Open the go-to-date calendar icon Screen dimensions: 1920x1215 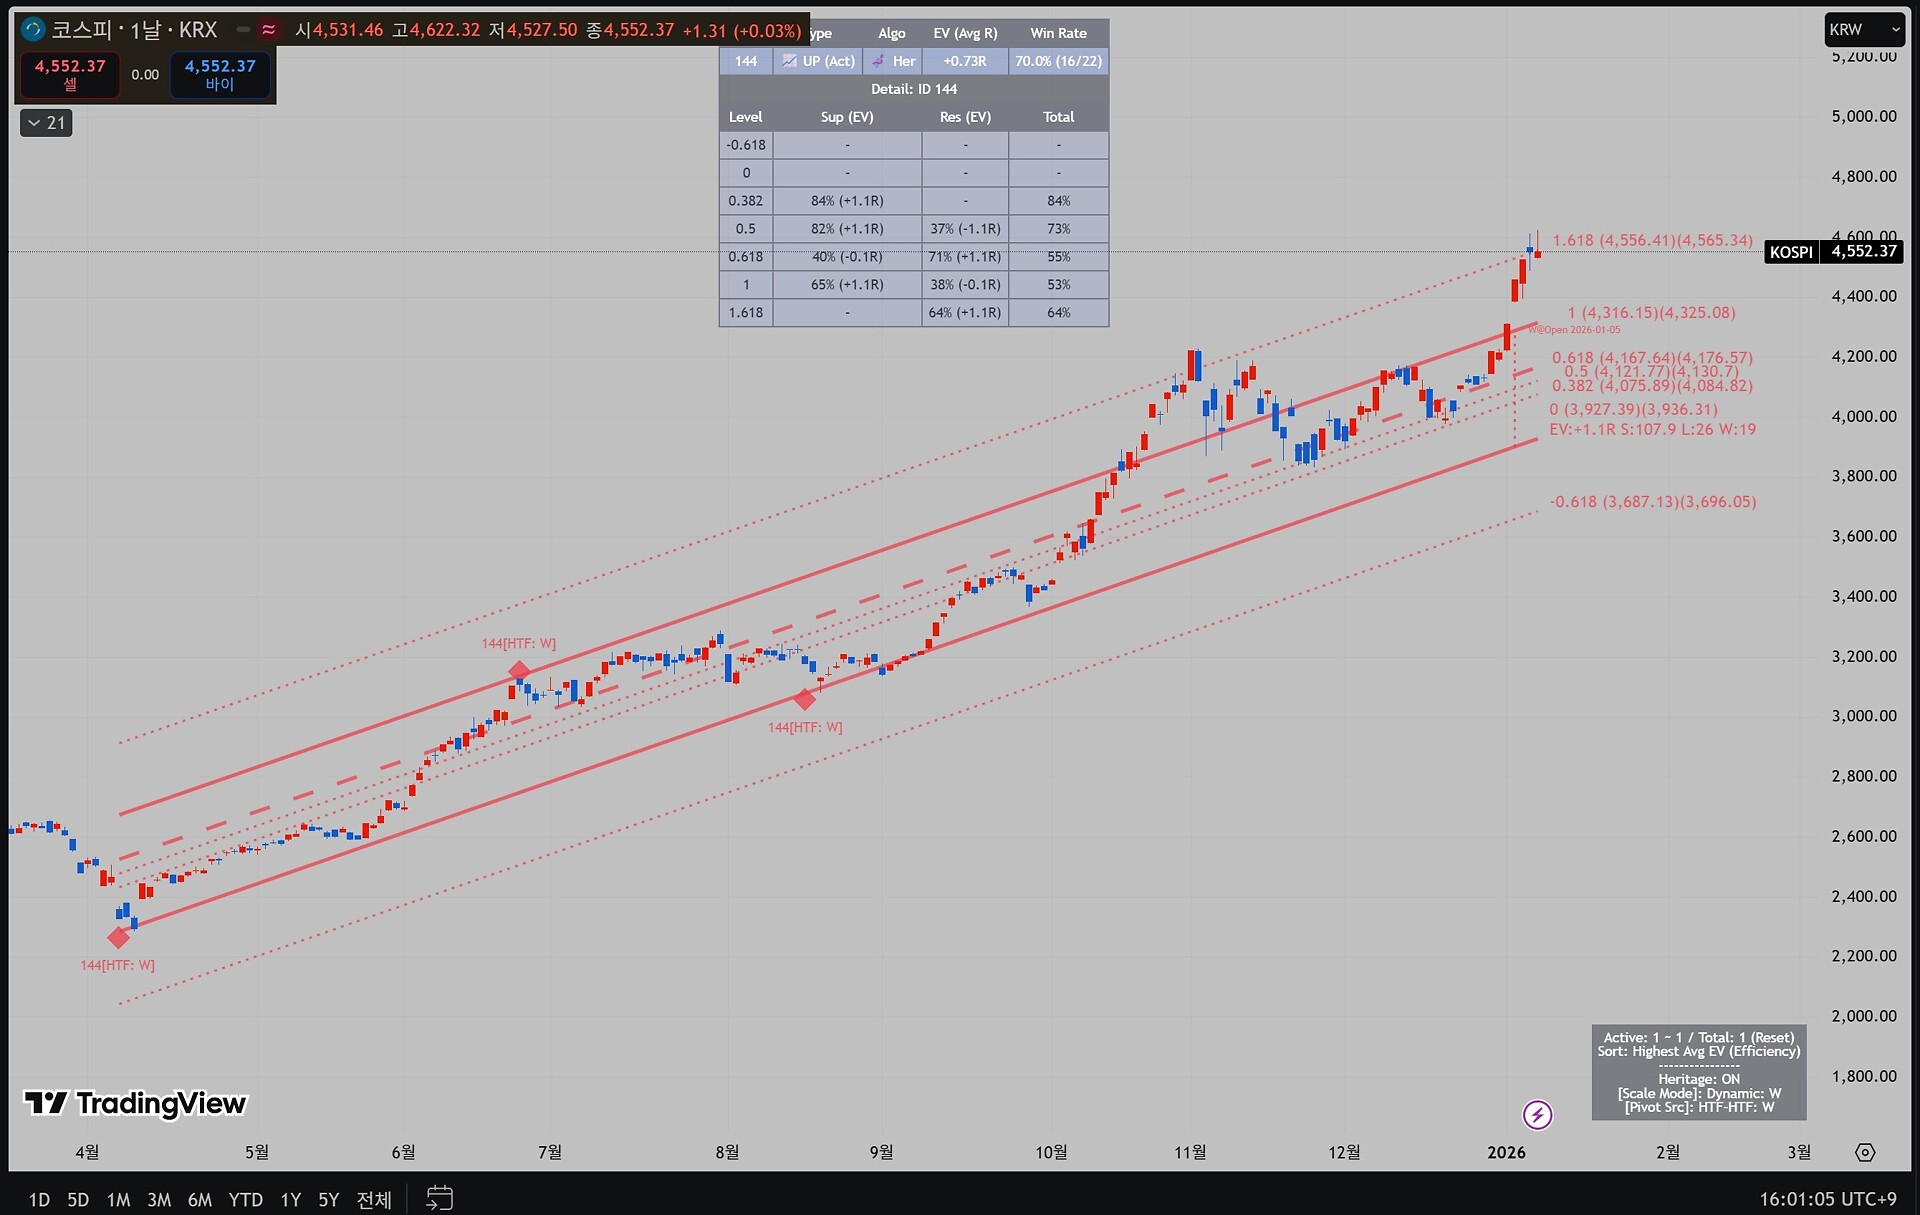coord(440,1198)
